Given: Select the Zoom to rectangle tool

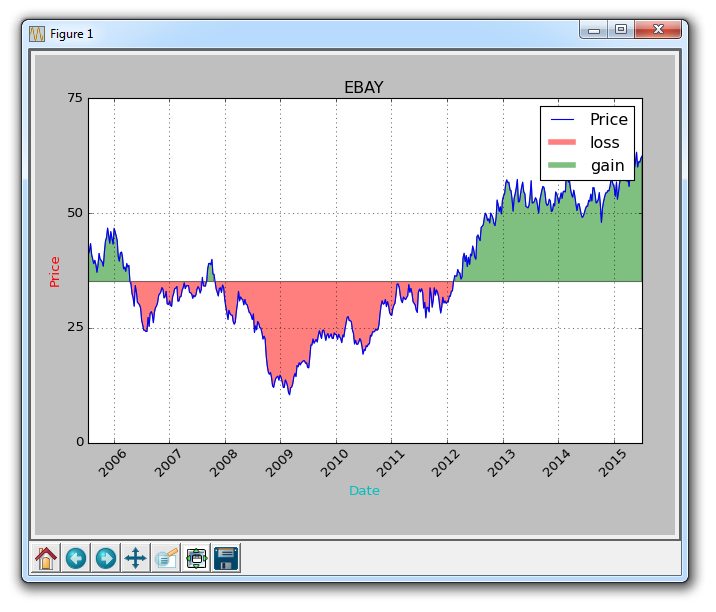Looking at the screenshot, I should [165, 558].
